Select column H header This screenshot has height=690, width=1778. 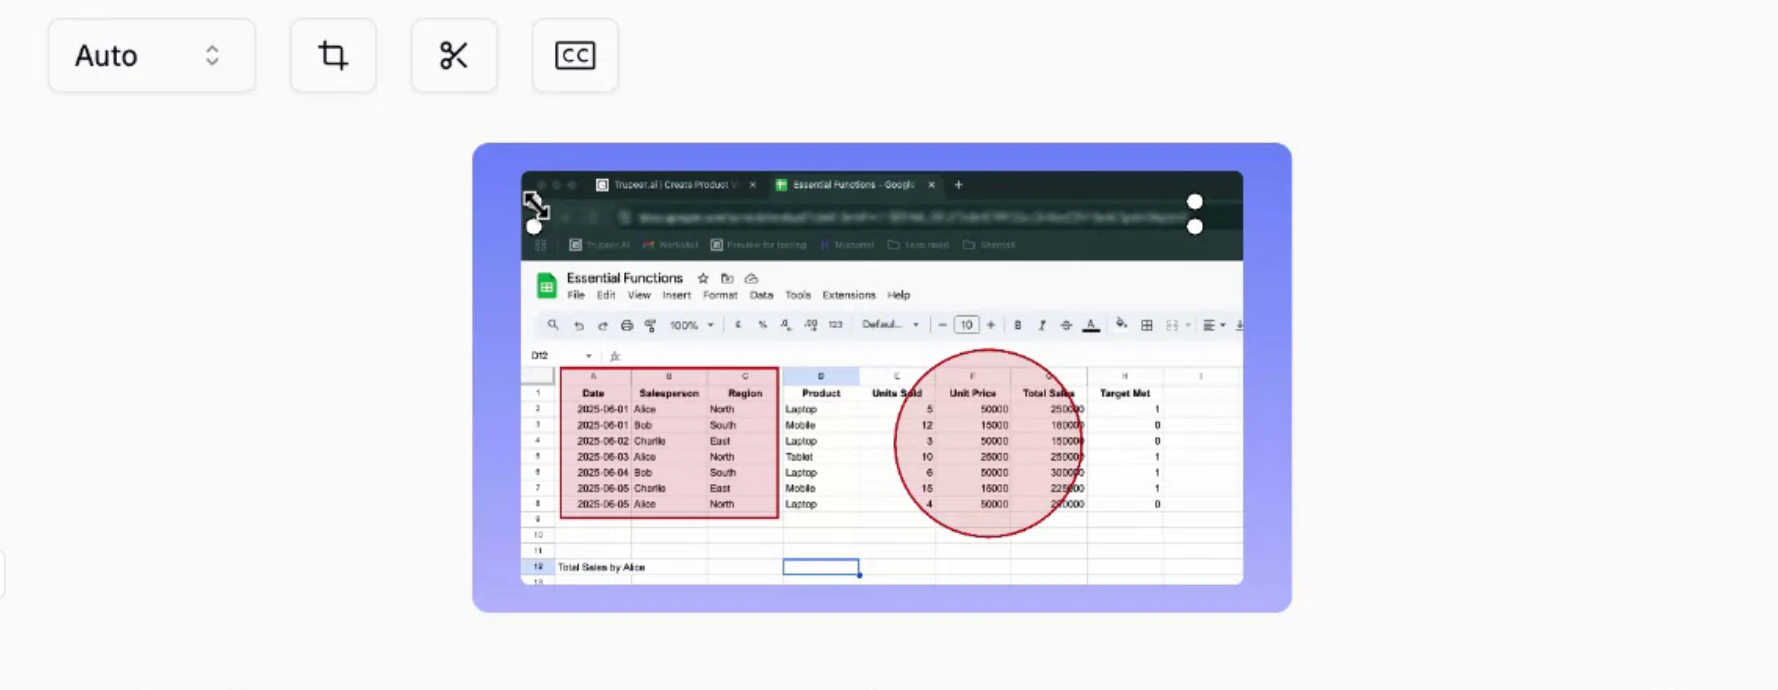point(1124,377)
